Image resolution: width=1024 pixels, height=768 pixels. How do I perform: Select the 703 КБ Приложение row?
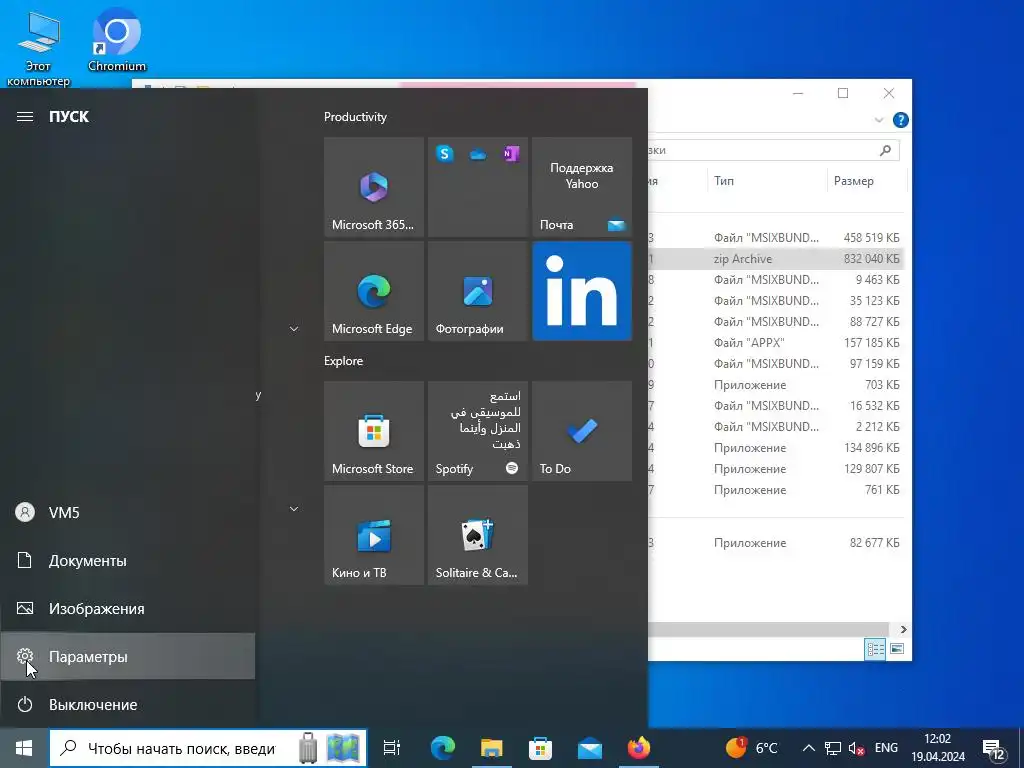[x=776, y=385]
